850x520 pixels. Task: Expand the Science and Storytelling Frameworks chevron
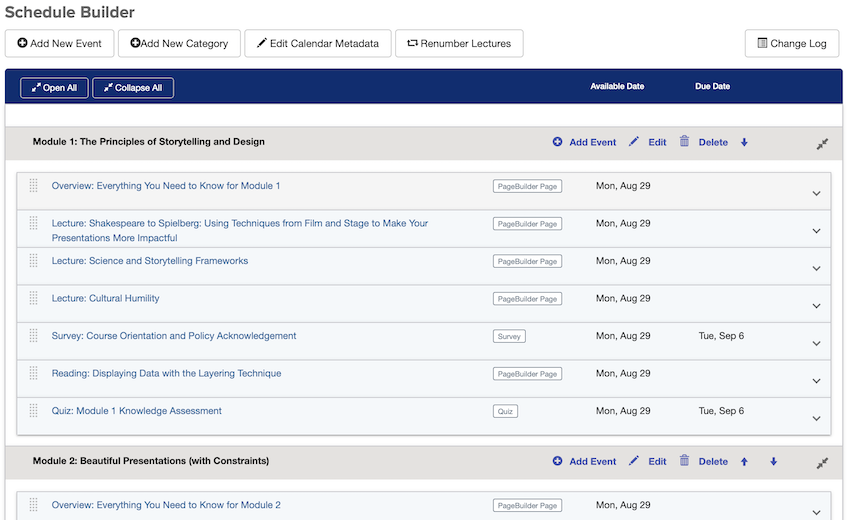(x=816, y=268)
